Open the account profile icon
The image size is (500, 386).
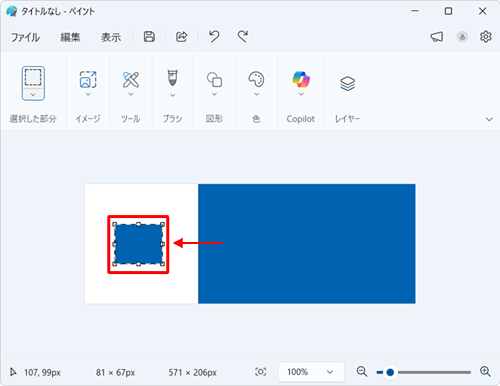pyautogui.click(x=462, y=37)
